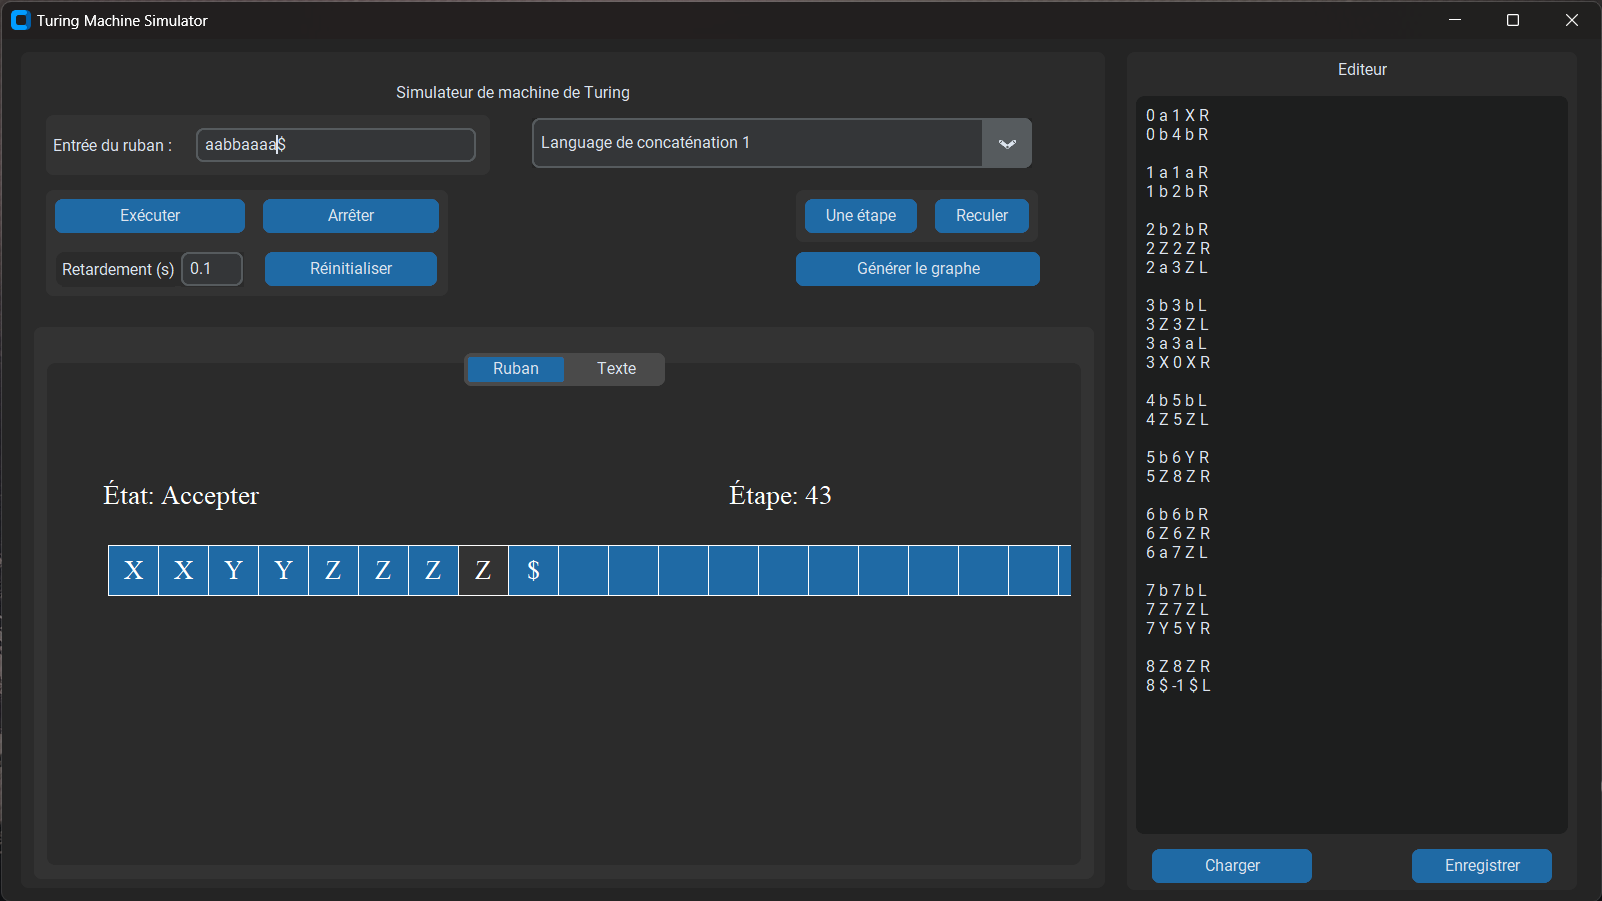Click the editor line '8 $ -1 $ L'
This screenshot has height=901, width=1602.
pos(1178,686)
